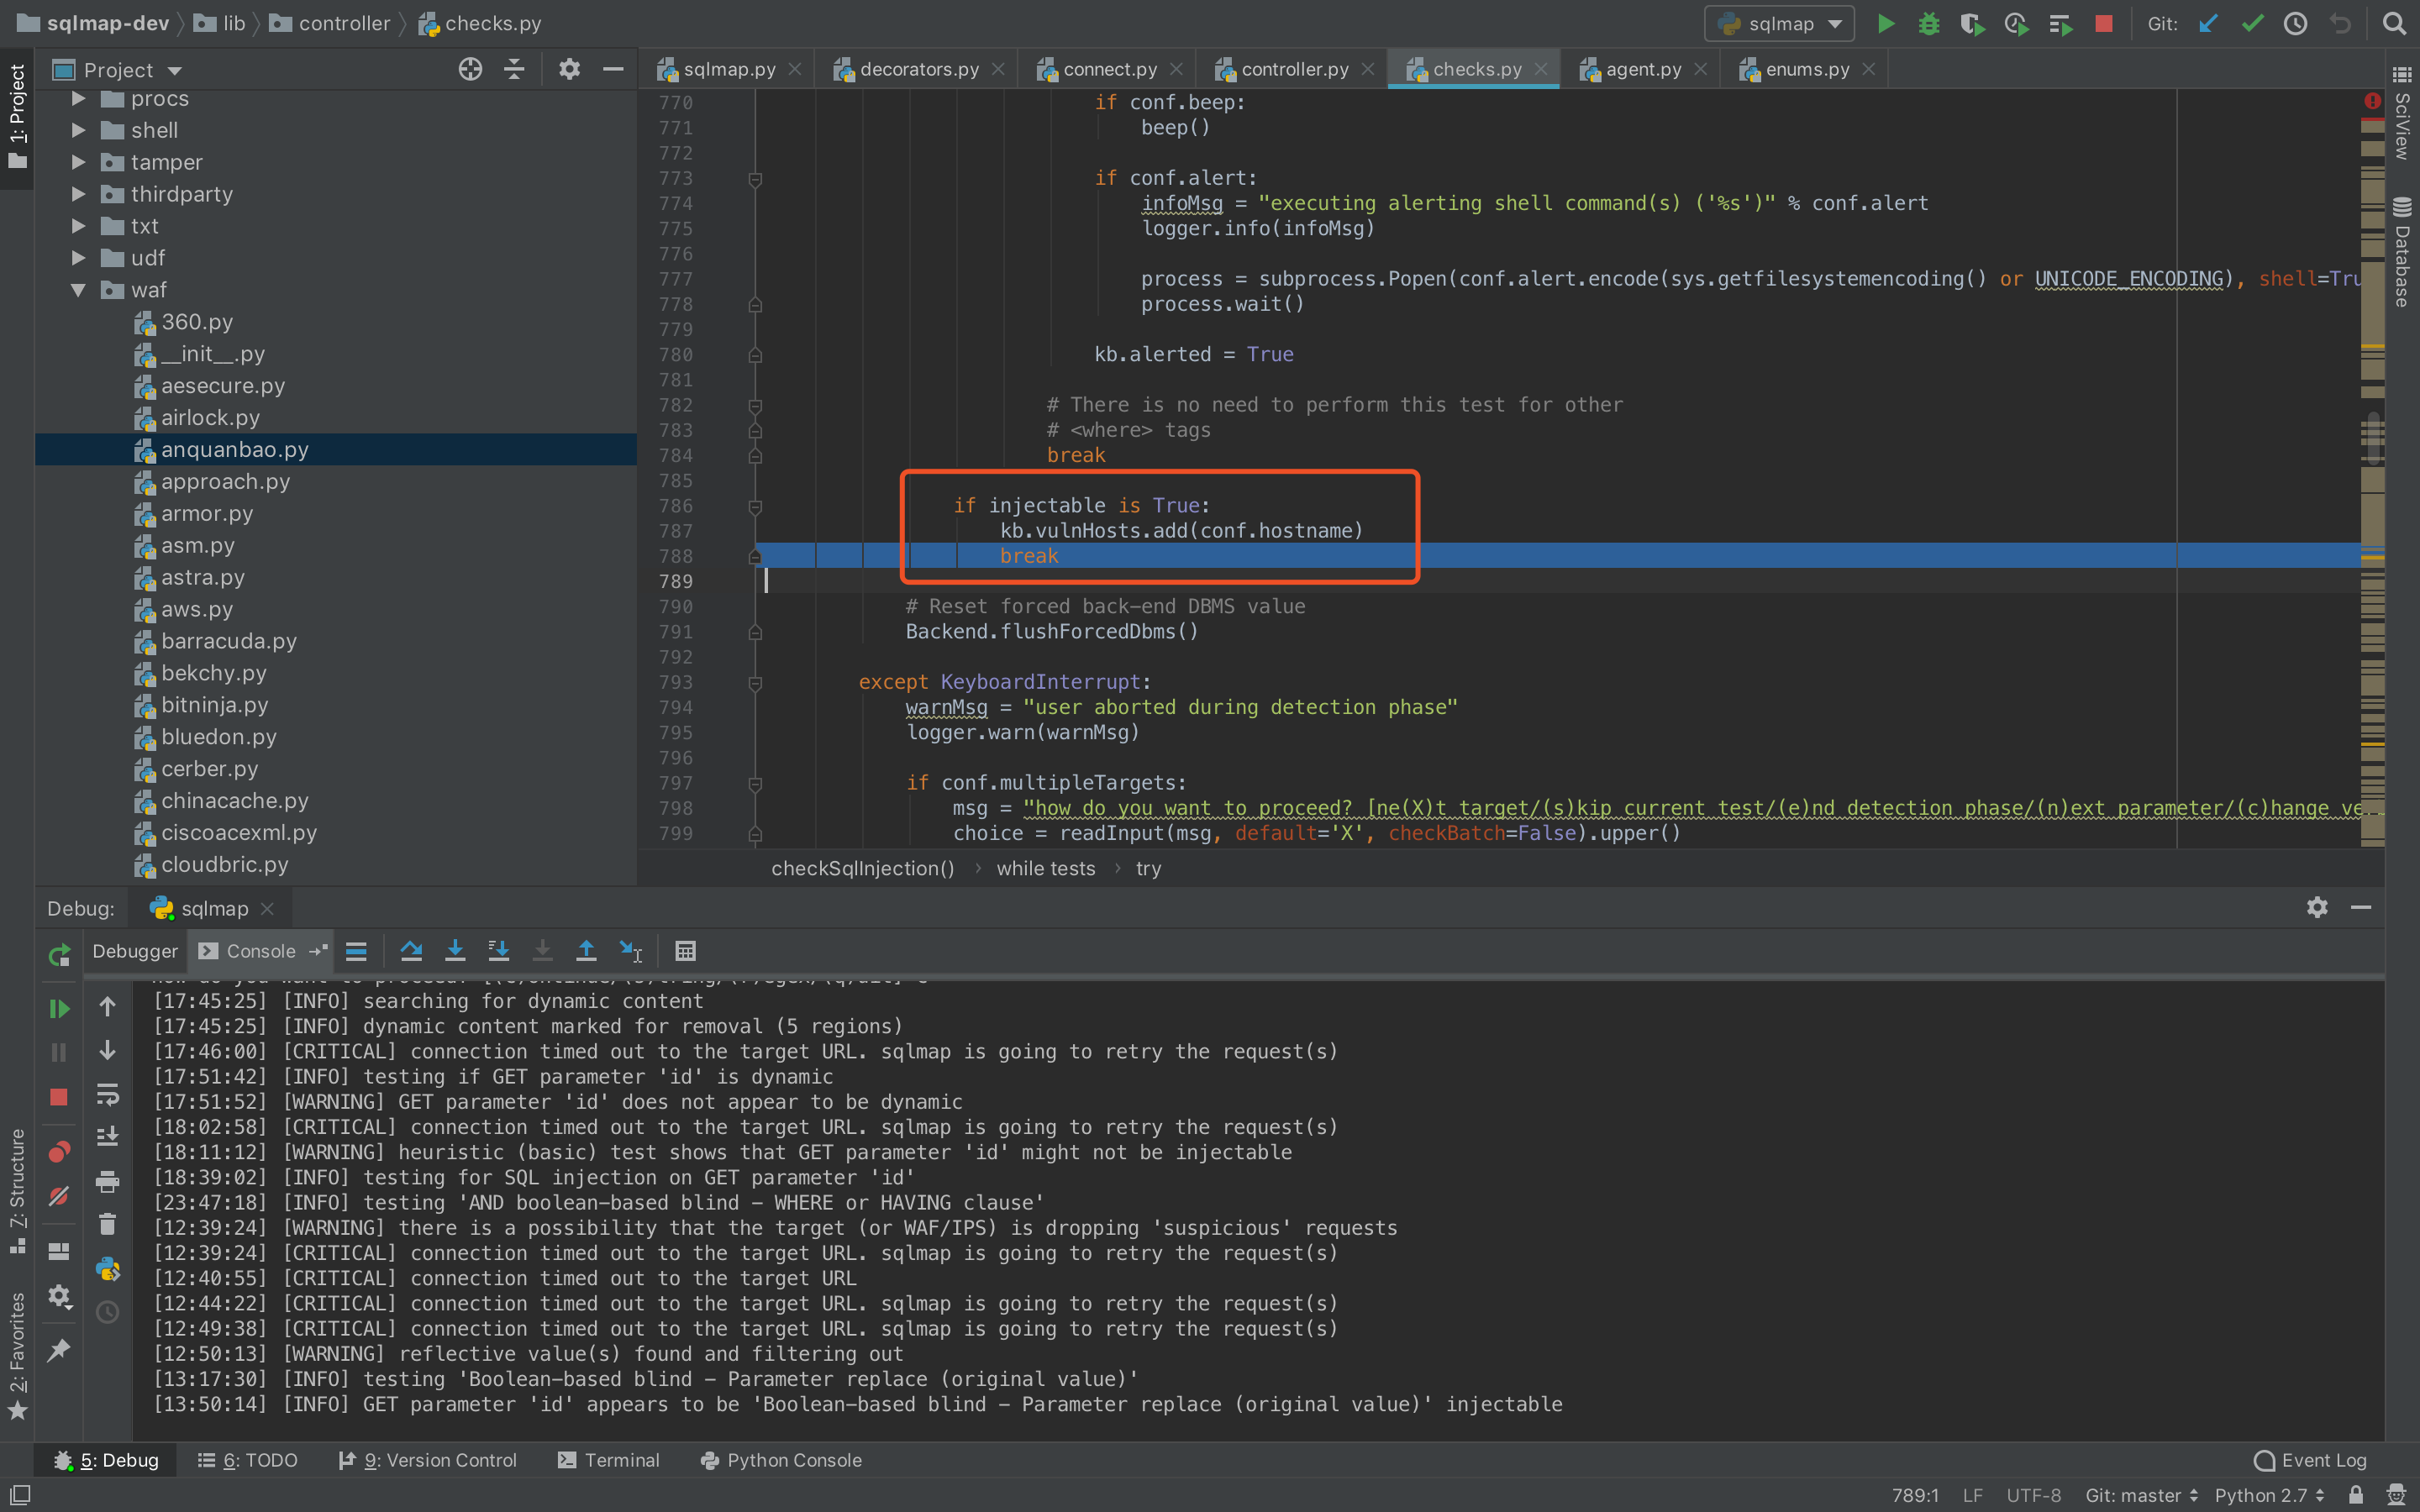The width and height of the screenshot is (2420, 1512).
Task: Click the Search Everywhere magnifier icon
Action: pyautogui.click(x=2394, y=23)
